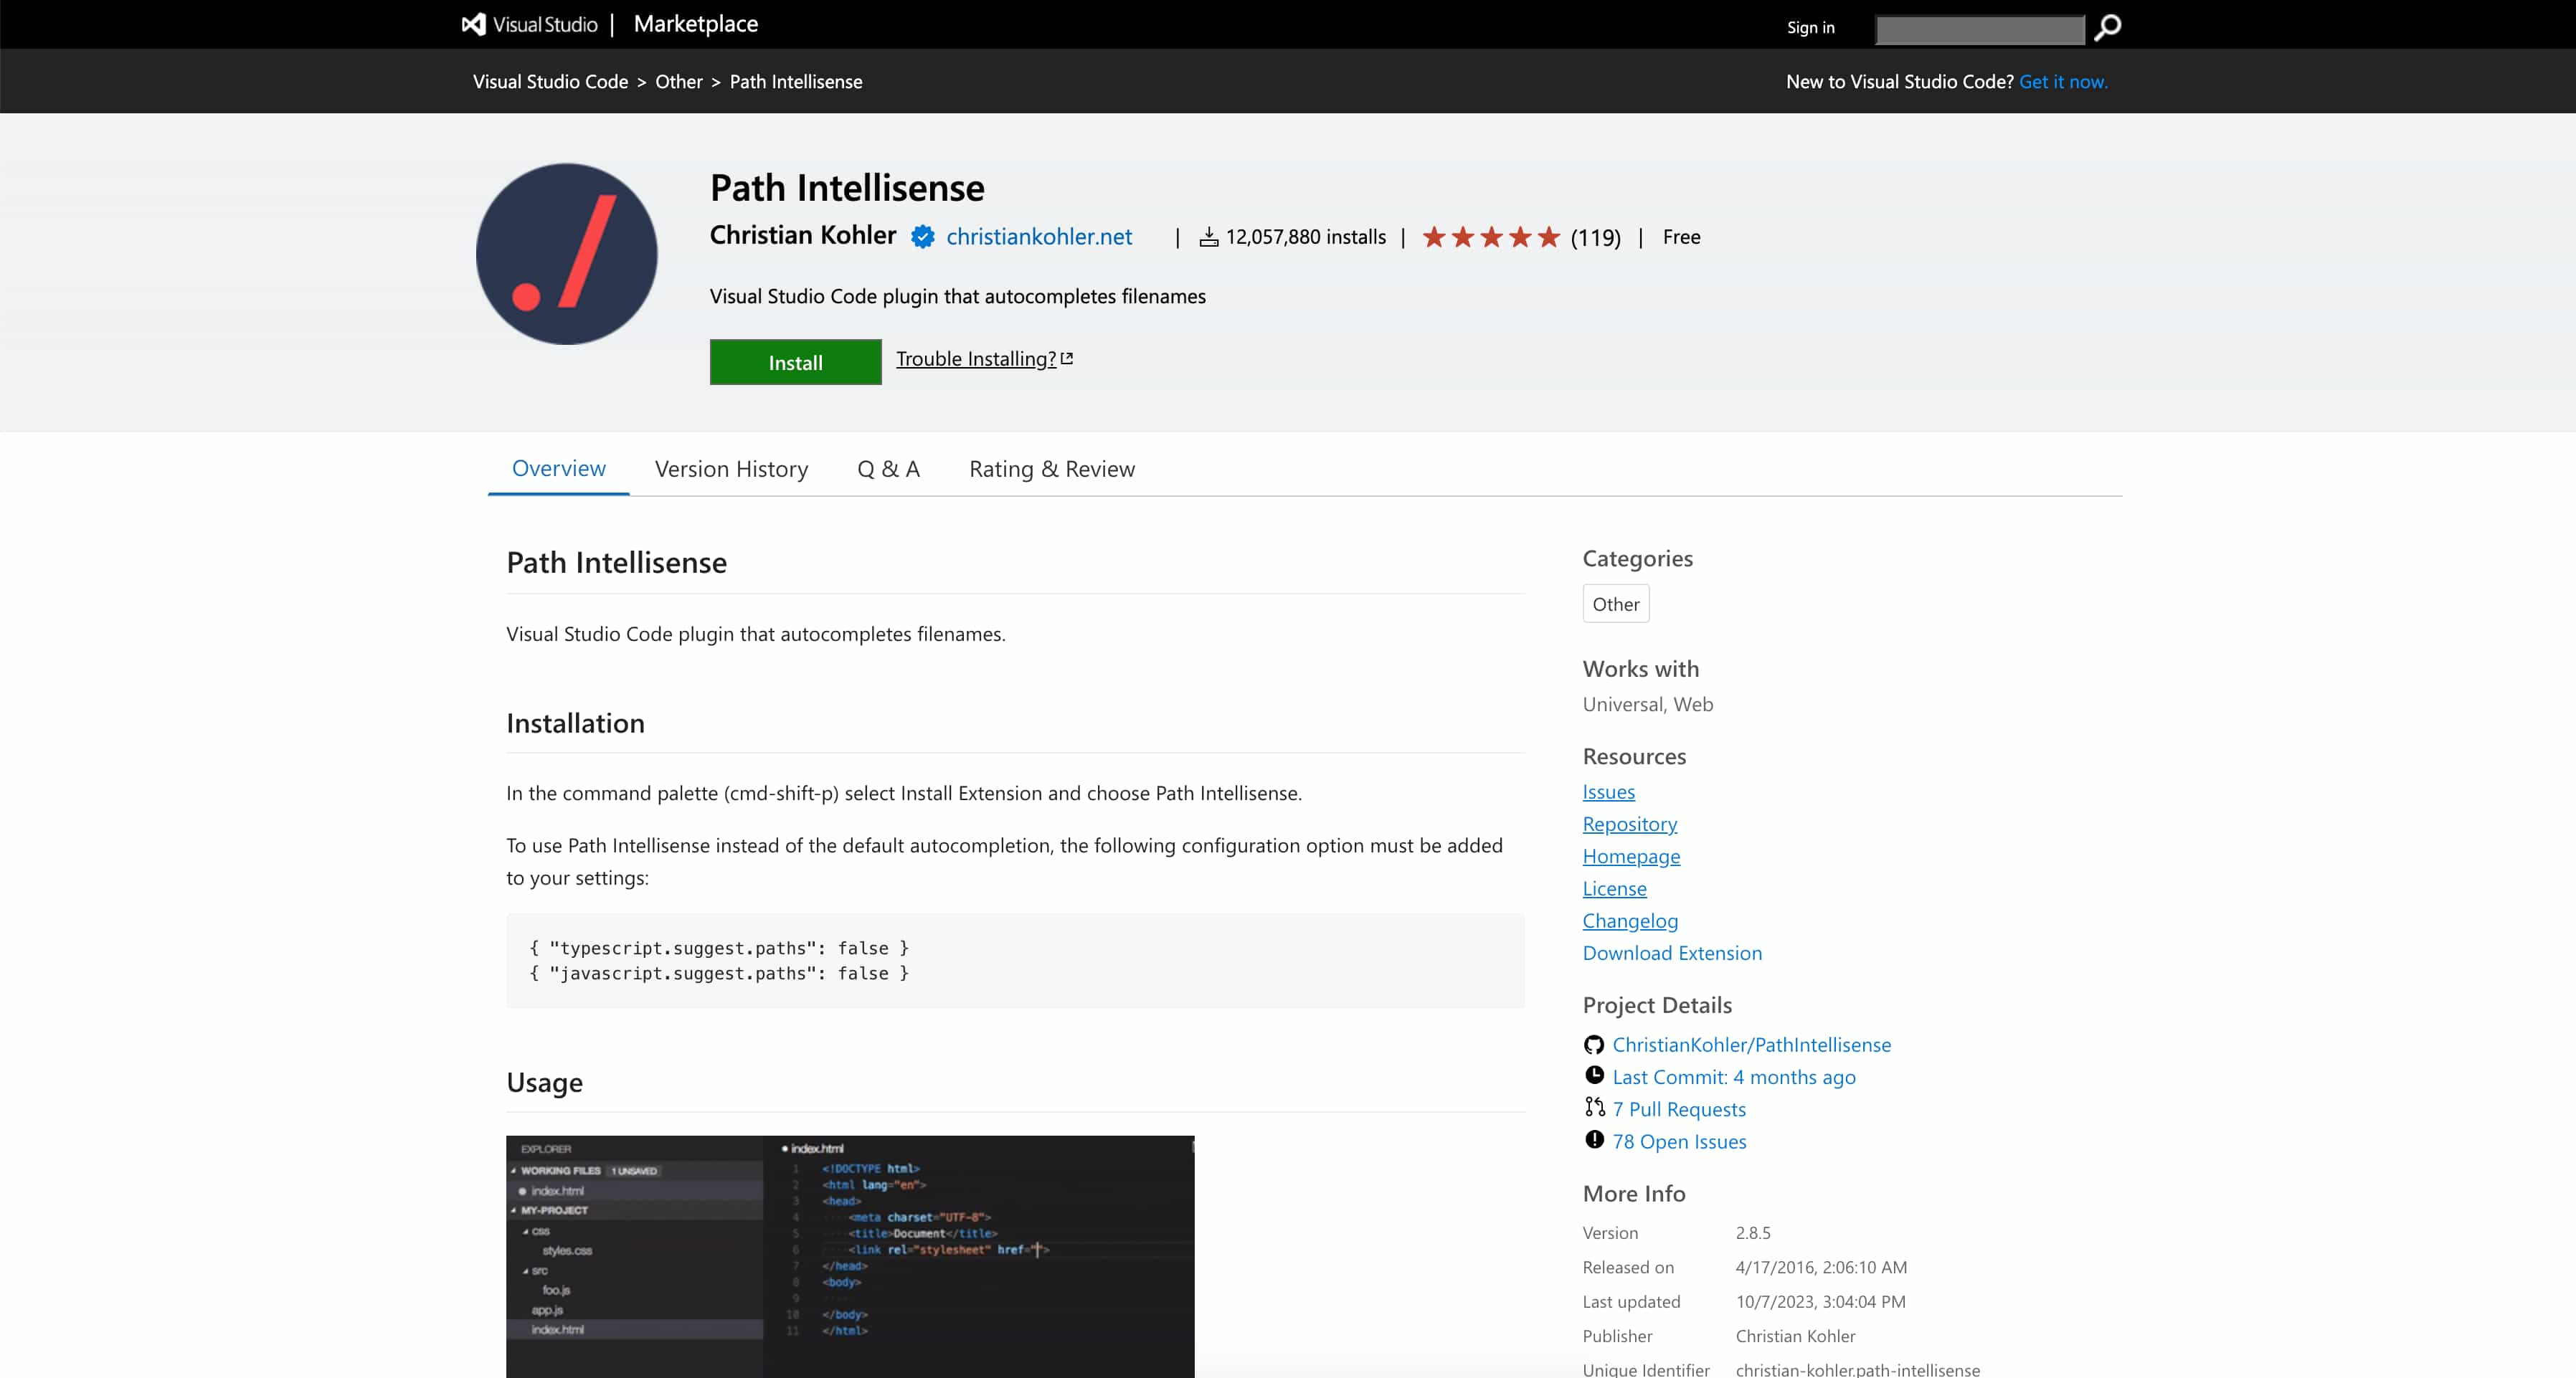Click Sign in
Screen dimensions: 2576x1378
coord(1811,28)
